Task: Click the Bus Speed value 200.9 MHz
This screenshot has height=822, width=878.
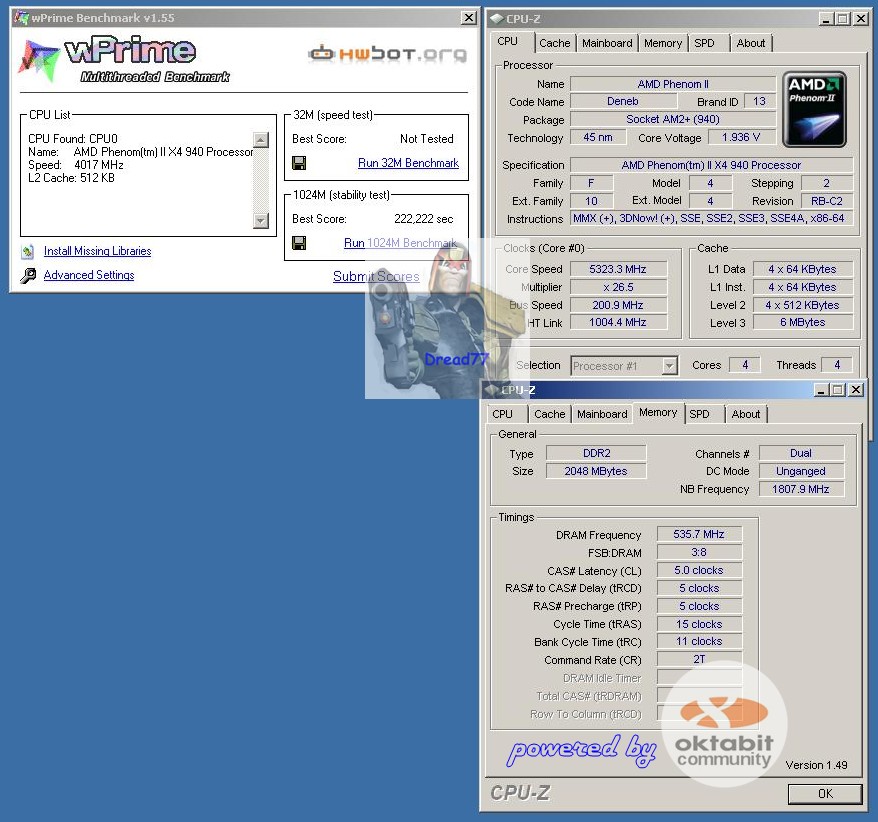Action: pyautogui.click(x=618, y=305)
